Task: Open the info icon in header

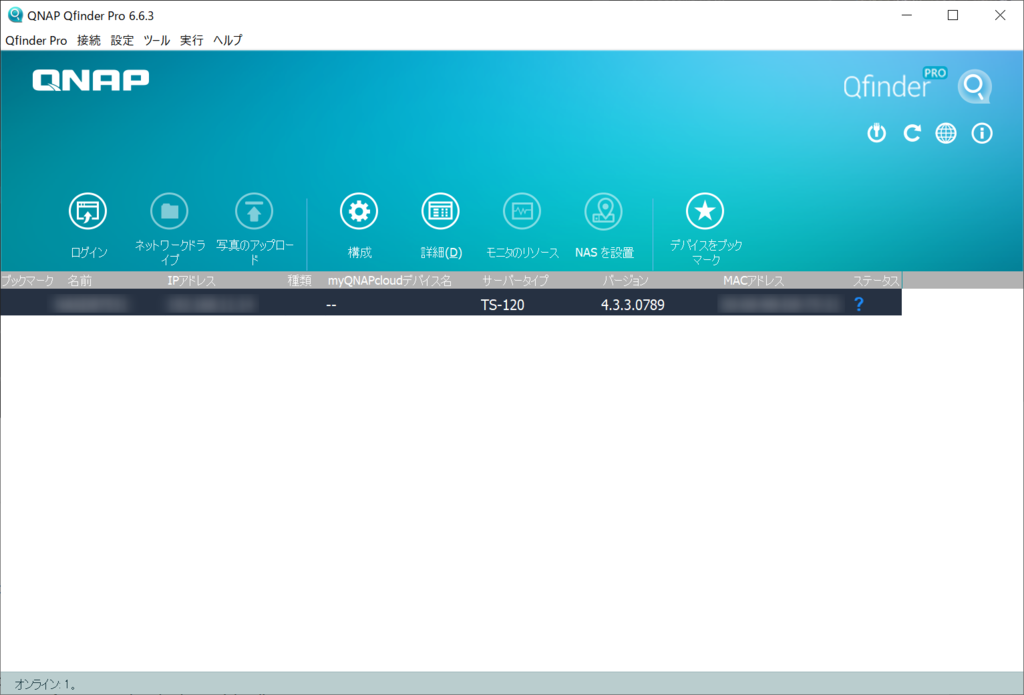Action: pyautogui.click(x=982, y=133)
